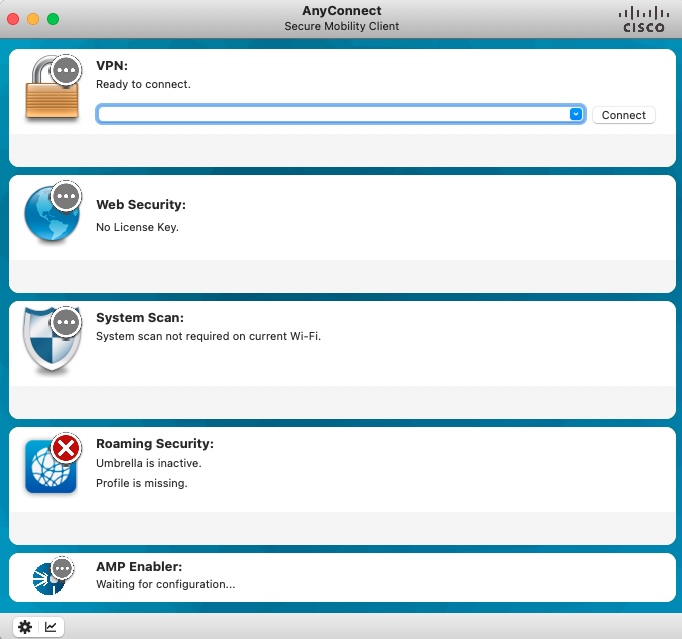Click 'Waiting for configuration...' text
Viewport: 682px width, 639px height.
pos(166,584)
